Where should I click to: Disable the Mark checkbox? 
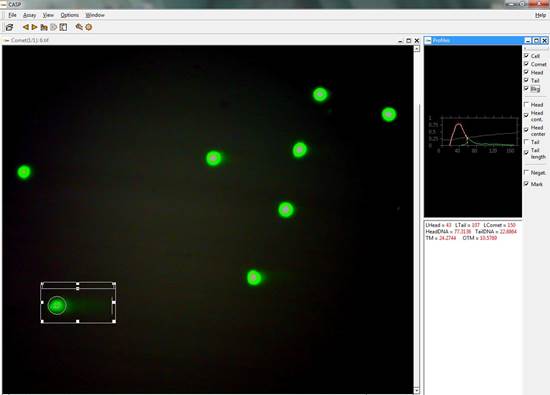coord(526,184)
